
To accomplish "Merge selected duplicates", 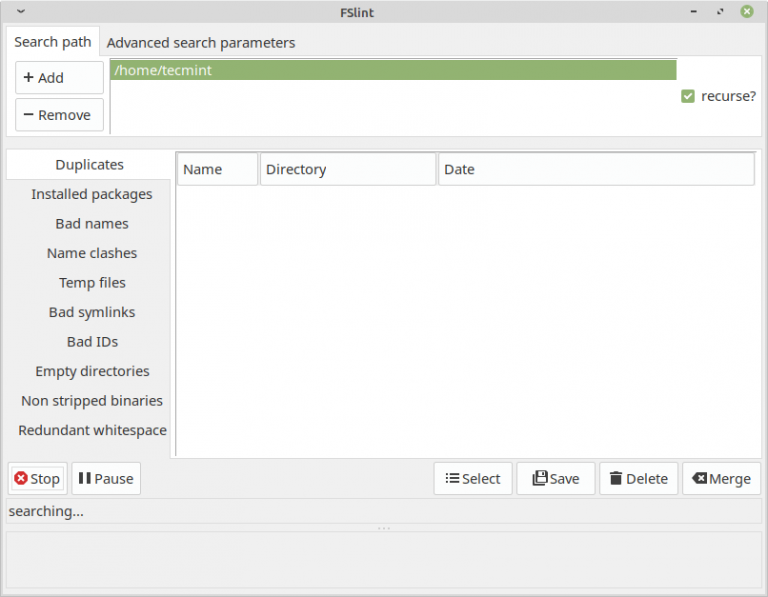I will click(x=721, y=478).
